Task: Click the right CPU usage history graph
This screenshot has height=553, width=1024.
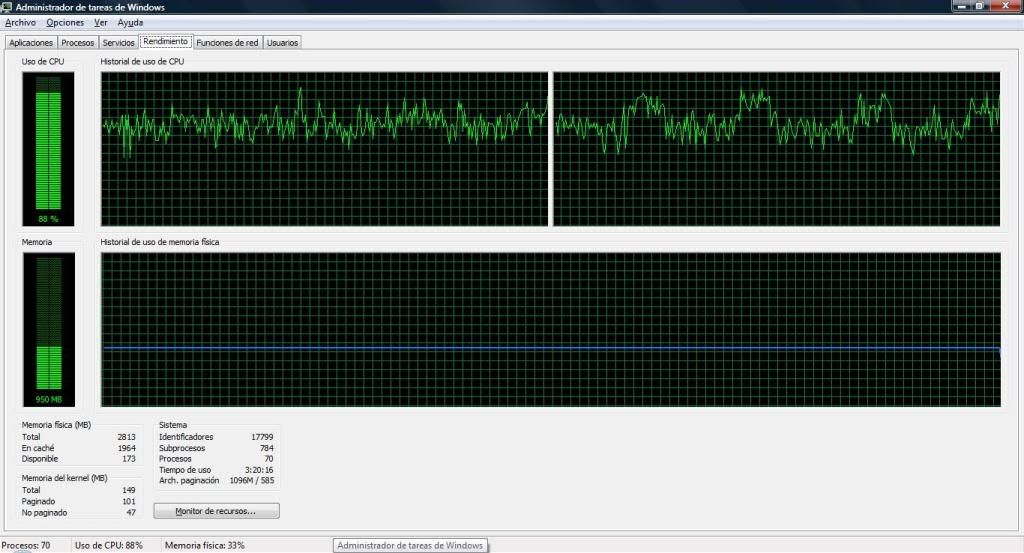Action: [776, 149]
